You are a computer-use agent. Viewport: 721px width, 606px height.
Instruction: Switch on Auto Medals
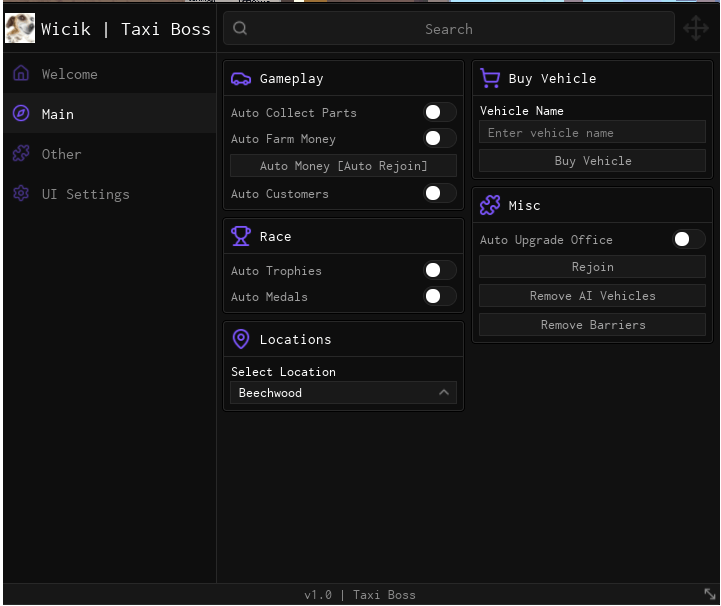[440, 296]
